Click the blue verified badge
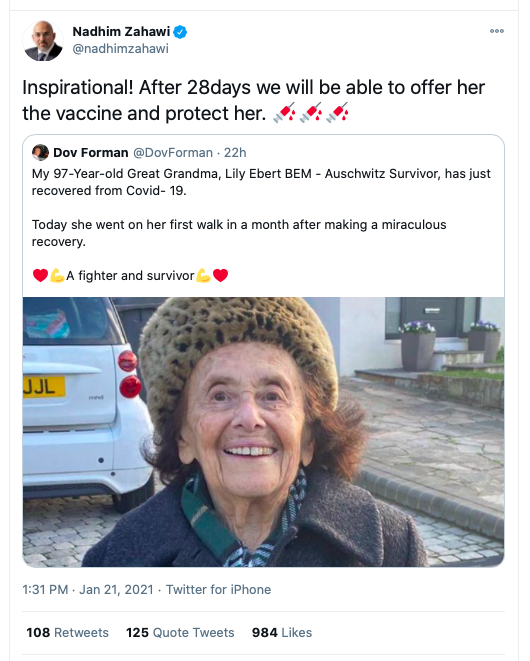The image size is (530, 661). 180,32
